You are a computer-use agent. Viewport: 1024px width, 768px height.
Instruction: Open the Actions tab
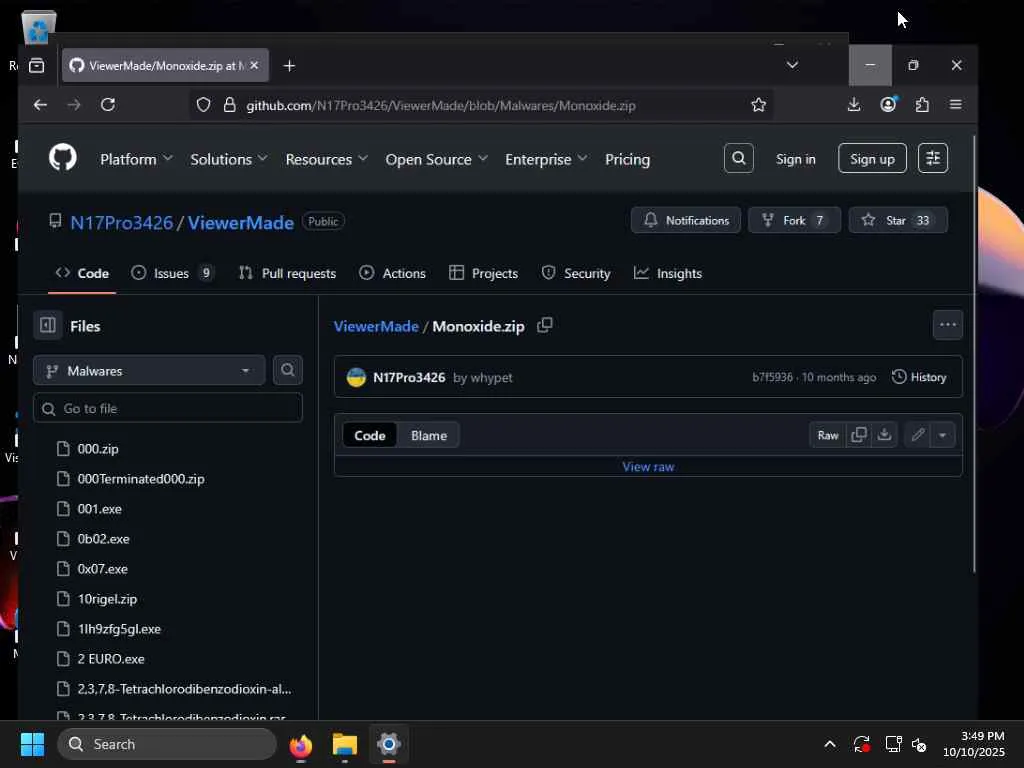(392, 273)
